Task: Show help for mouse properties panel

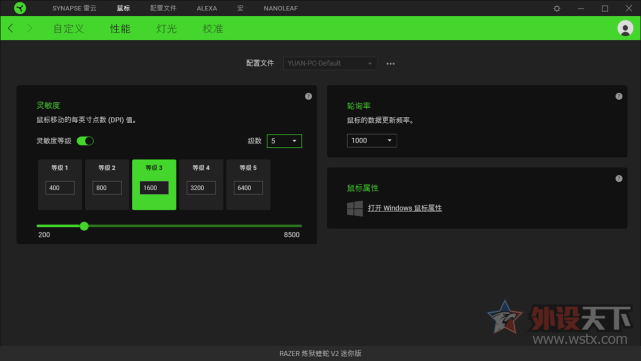Action: tap(619, 179)
